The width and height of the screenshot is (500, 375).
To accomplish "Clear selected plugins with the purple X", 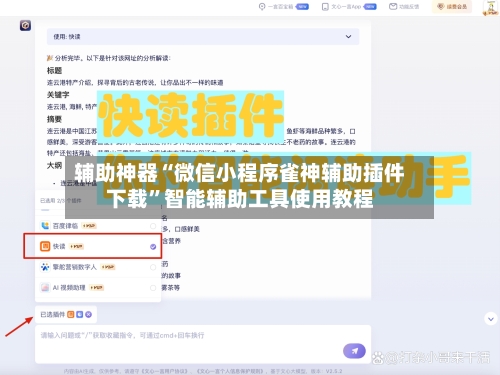I will (88, 314).
